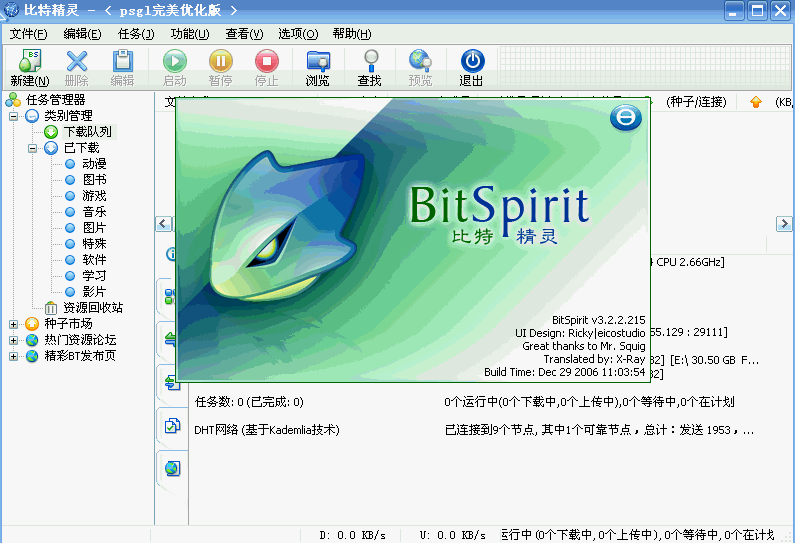Click the 种子市场 label
This screenshot has width=795, height=543.
68,323
